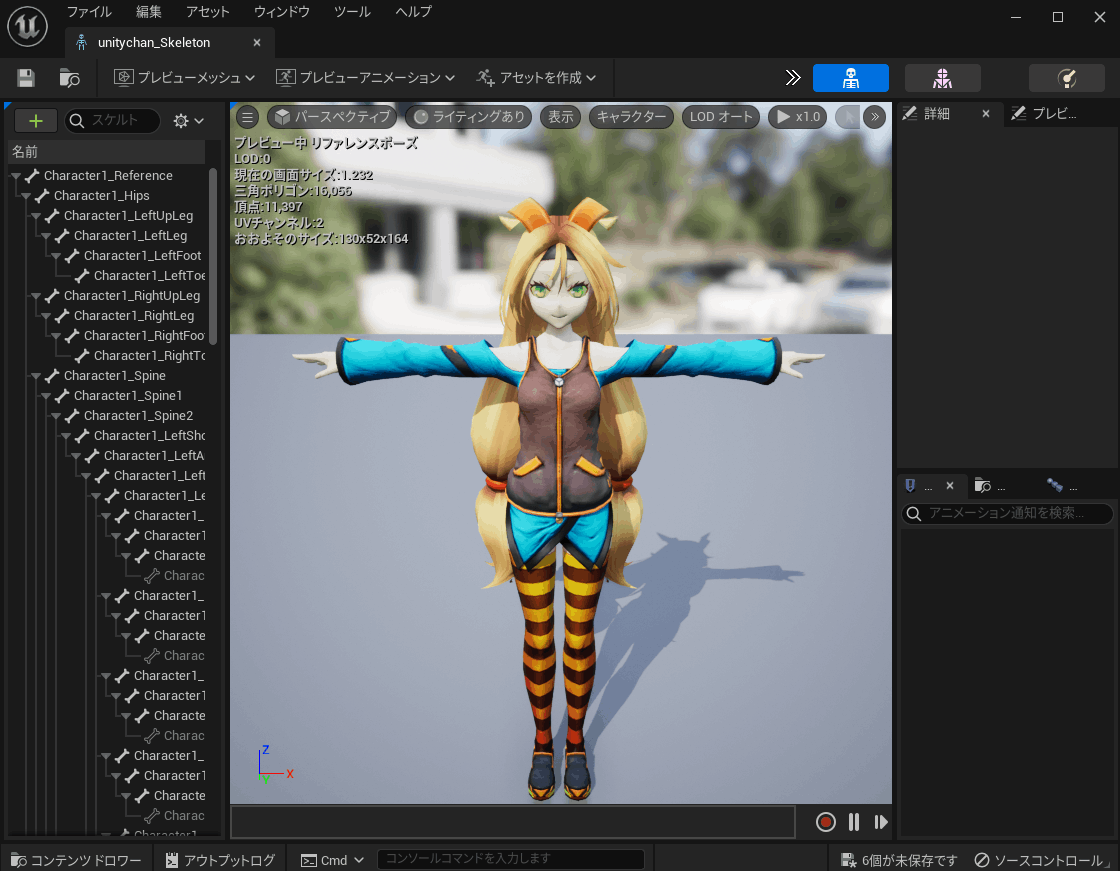Click the アニメーション通知を検索 search field
The height and width of the screenshot is (871, 1120).
click(1007, 513)
